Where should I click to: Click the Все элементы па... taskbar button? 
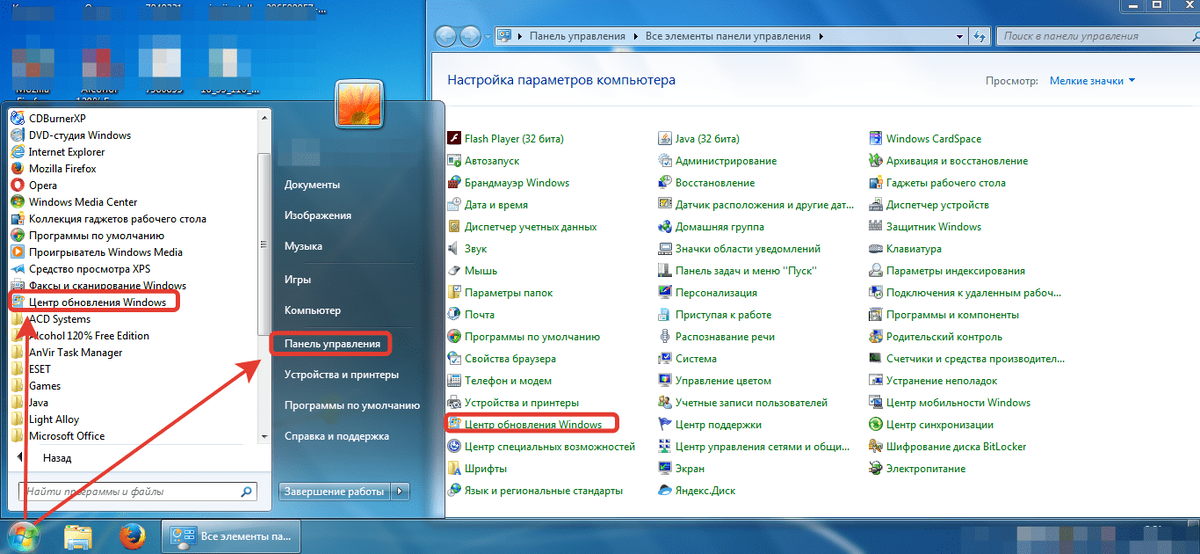point(231,536)
